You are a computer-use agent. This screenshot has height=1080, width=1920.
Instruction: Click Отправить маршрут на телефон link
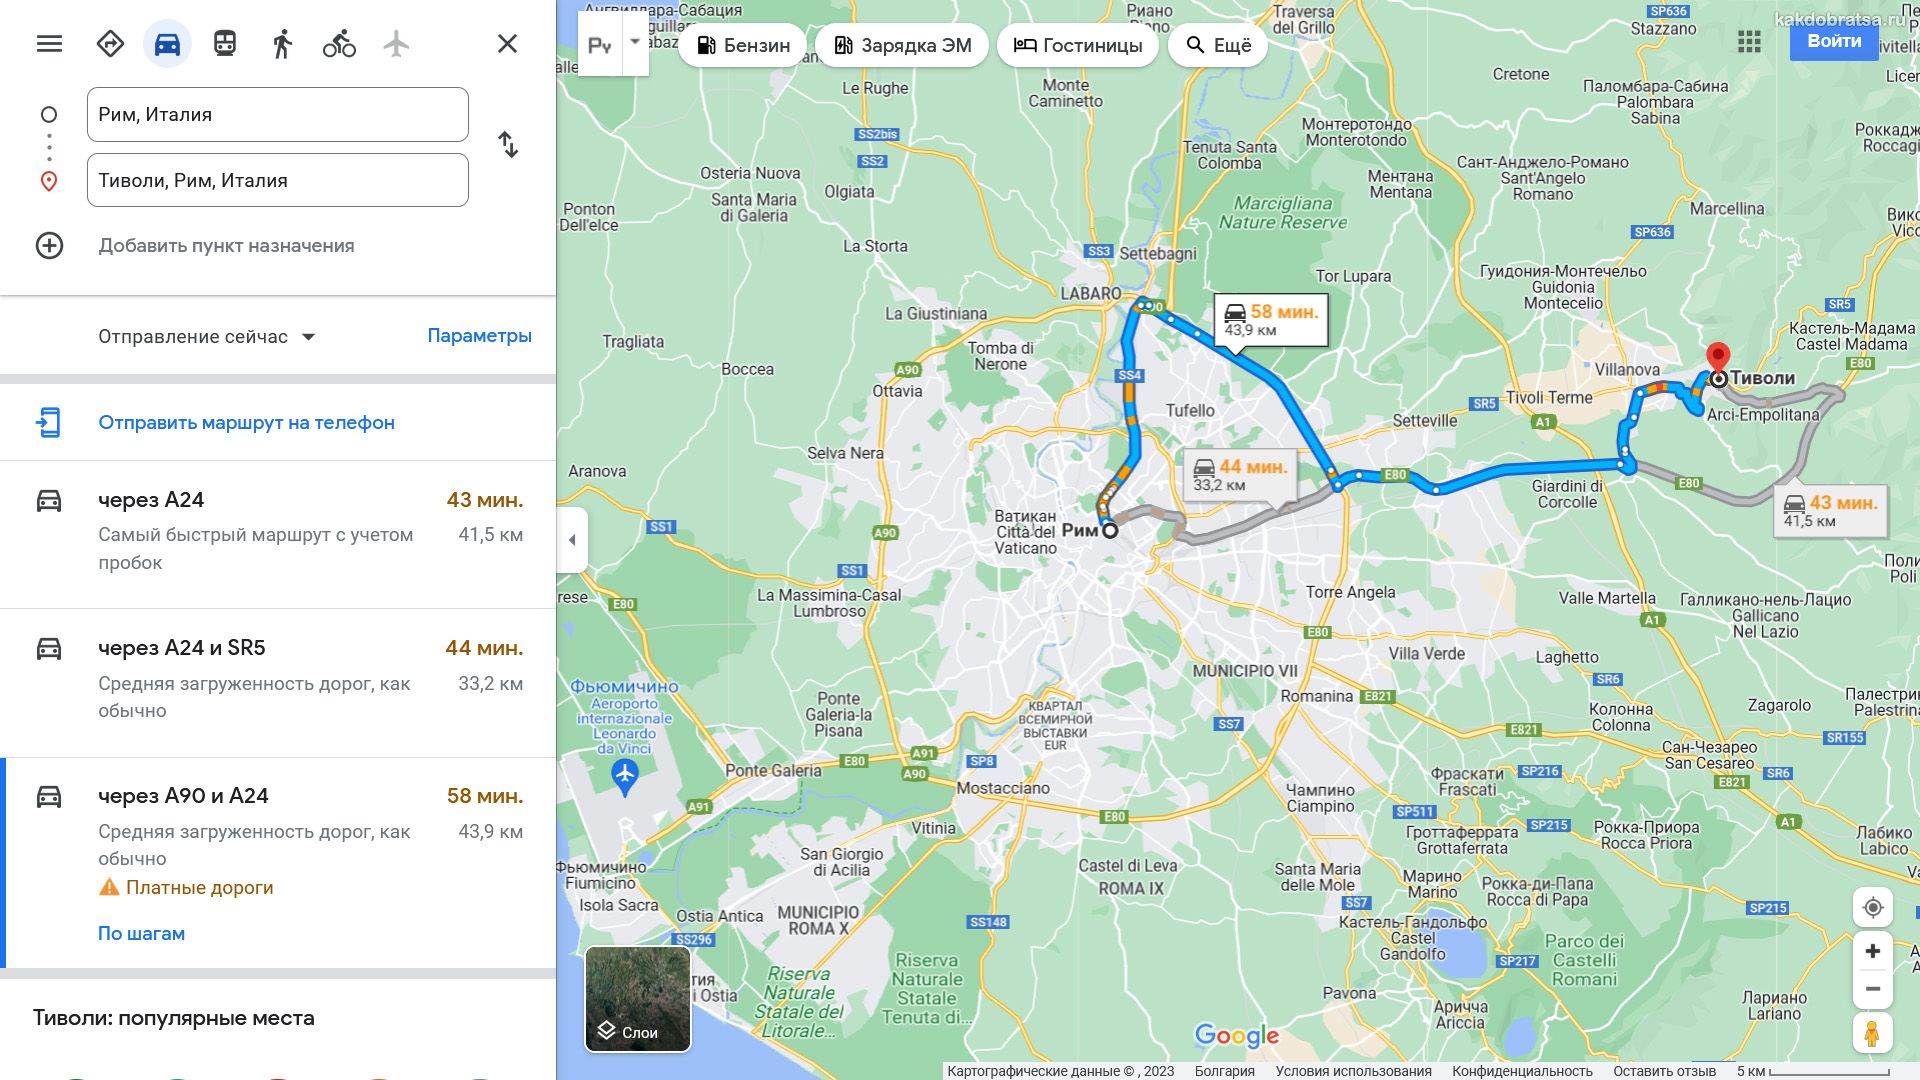coord(246,423)
